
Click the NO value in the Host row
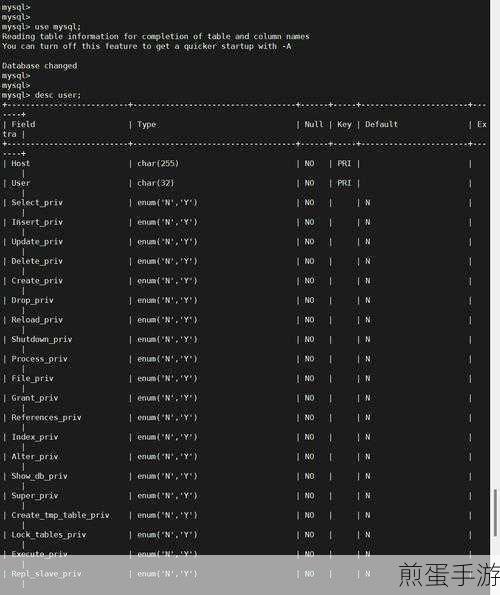click(x=309, y=164)
